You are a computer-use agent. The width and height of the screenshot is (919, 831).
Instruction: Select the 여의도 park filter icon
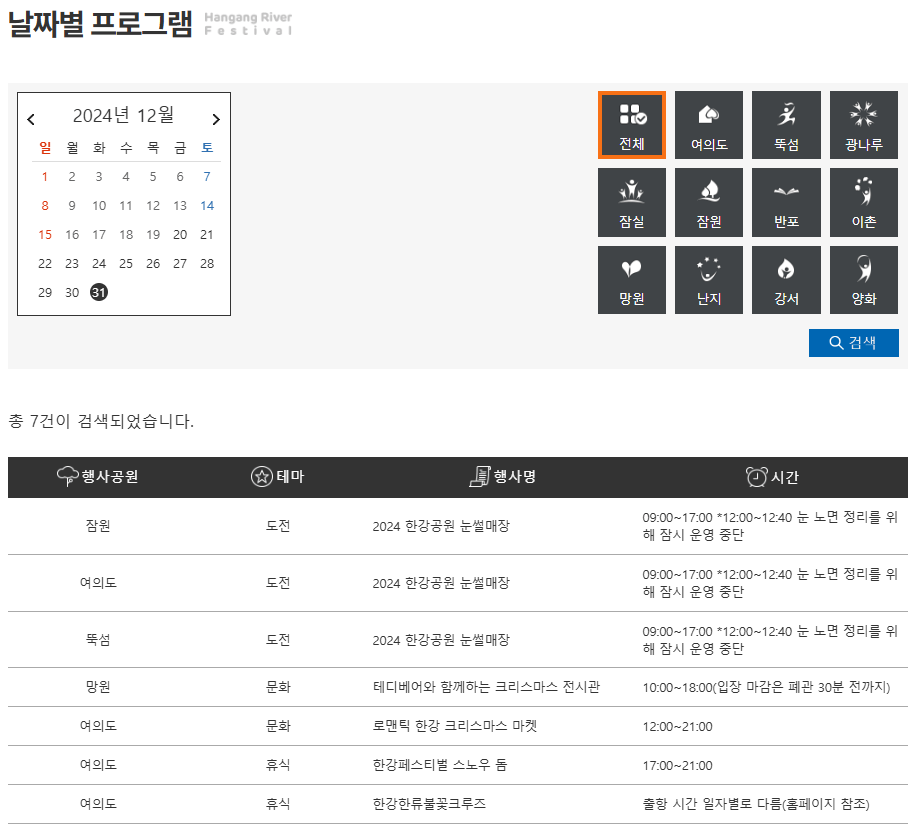coord(709,124)
